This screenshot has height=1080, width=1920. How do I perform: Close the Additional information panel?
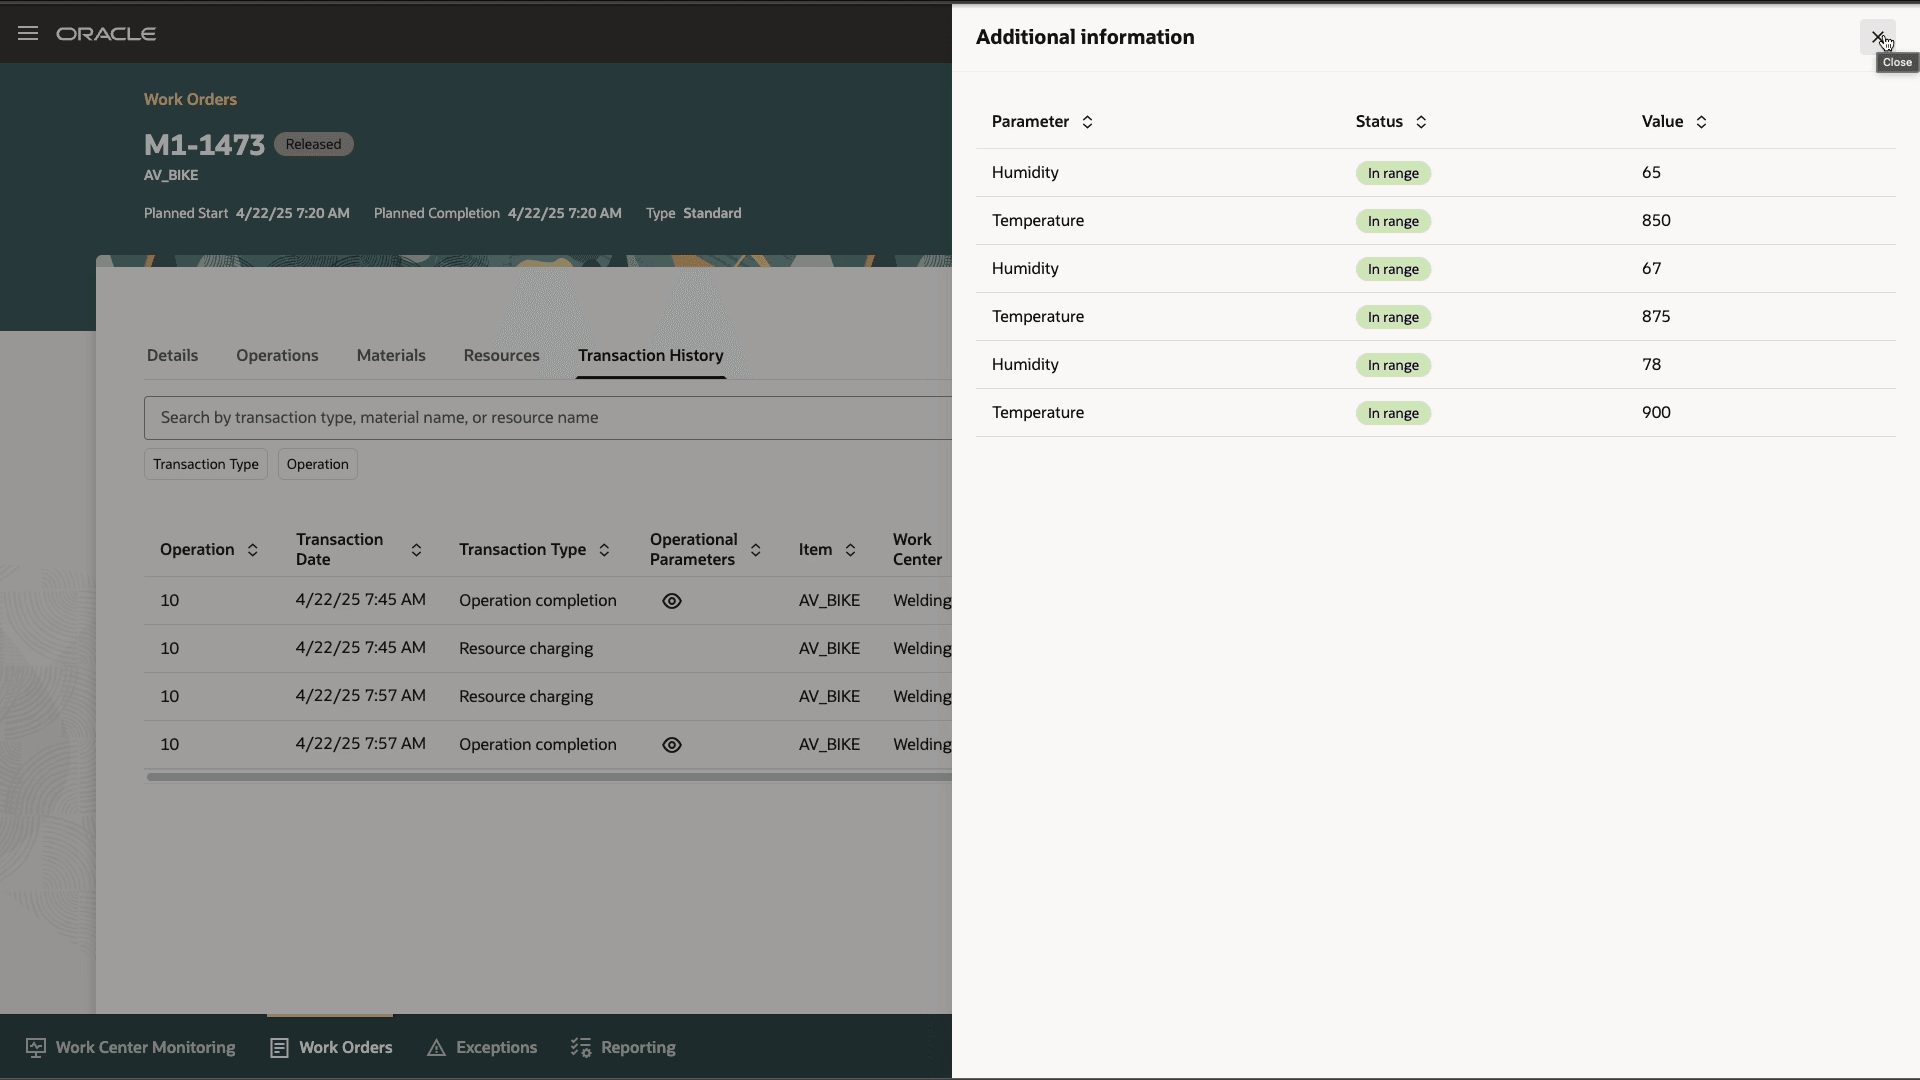(1877, 36)
